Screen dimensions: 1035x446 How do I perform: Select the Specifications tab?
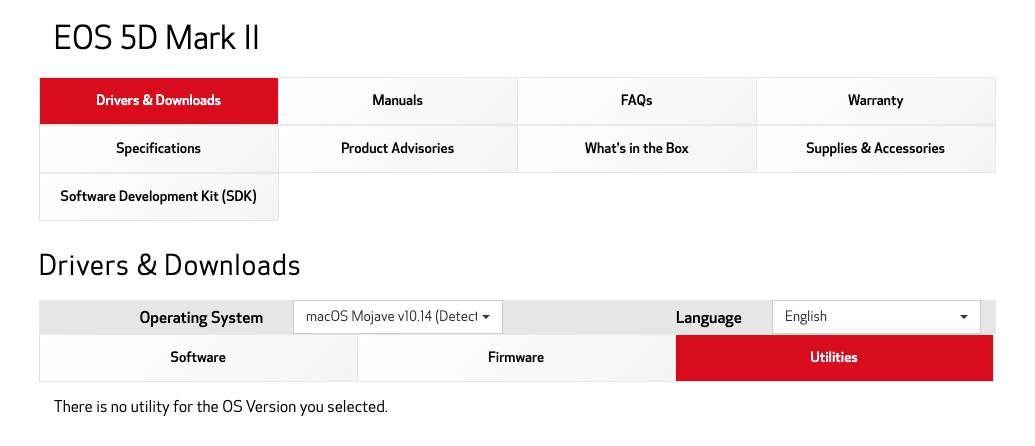coord(158,148)
